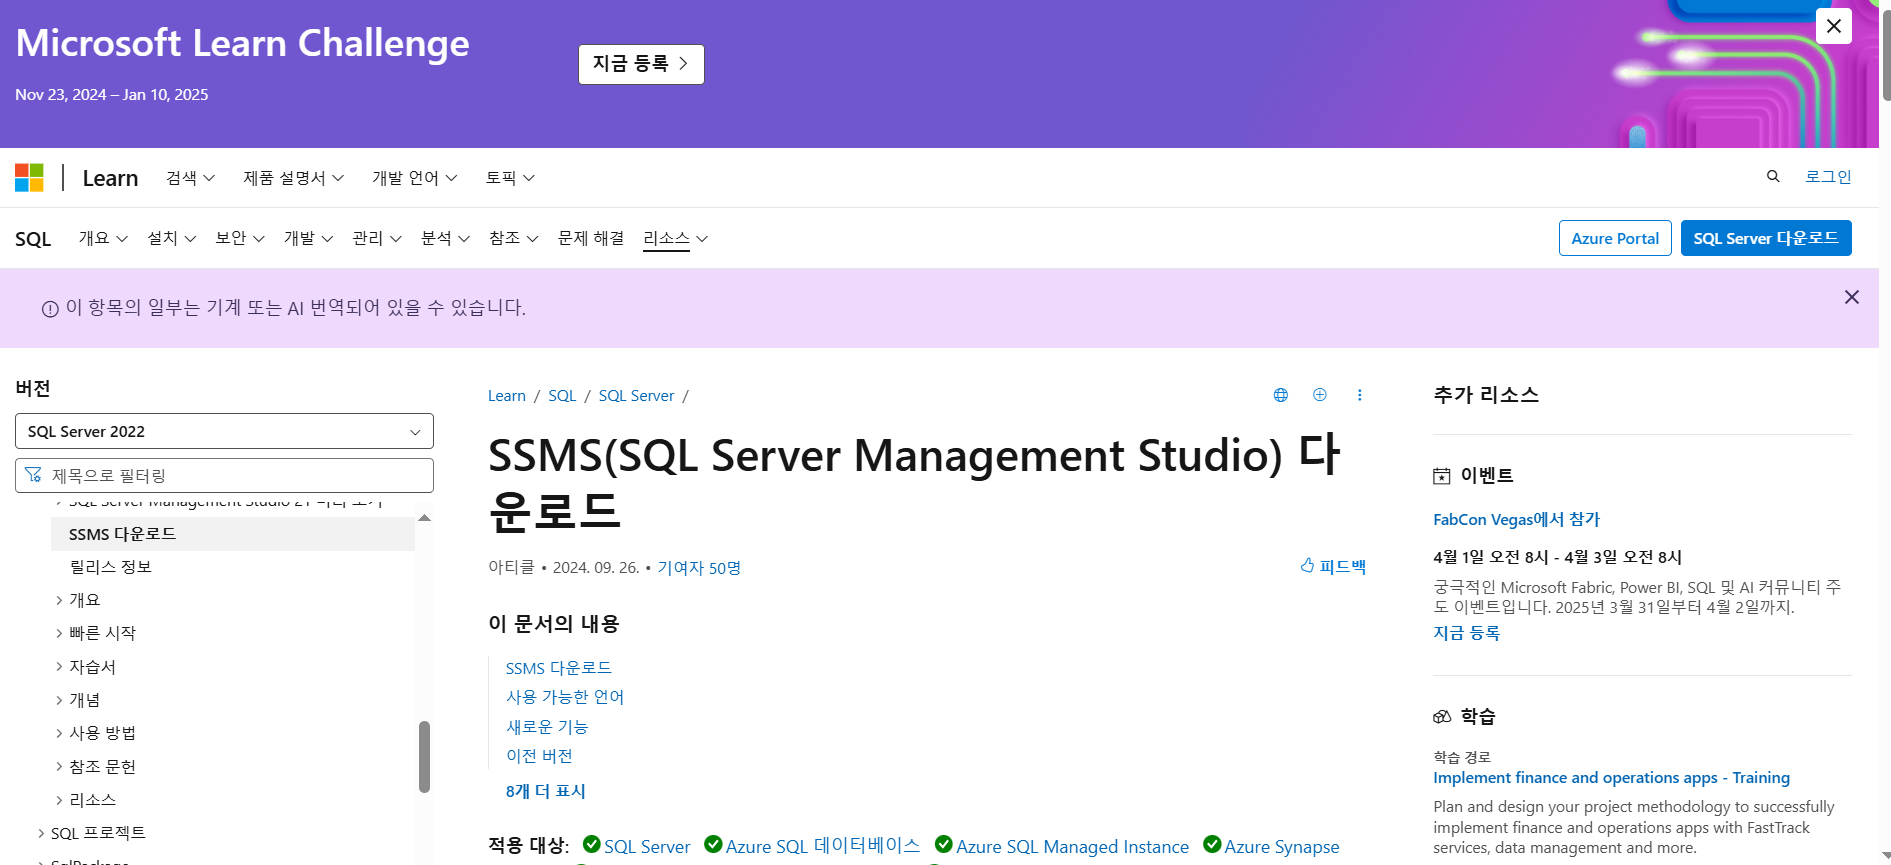
Task: Jump to 이전 버전 section
Action: coord(539,756)
